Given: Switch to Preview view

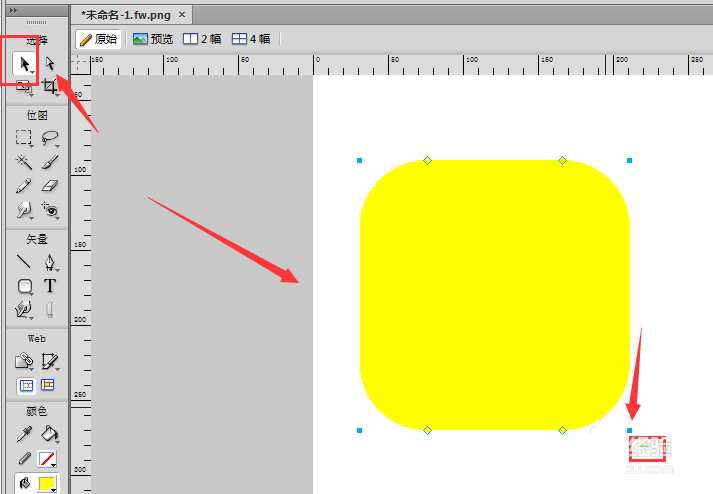Looking at the screenshot, I should point(153,39).
